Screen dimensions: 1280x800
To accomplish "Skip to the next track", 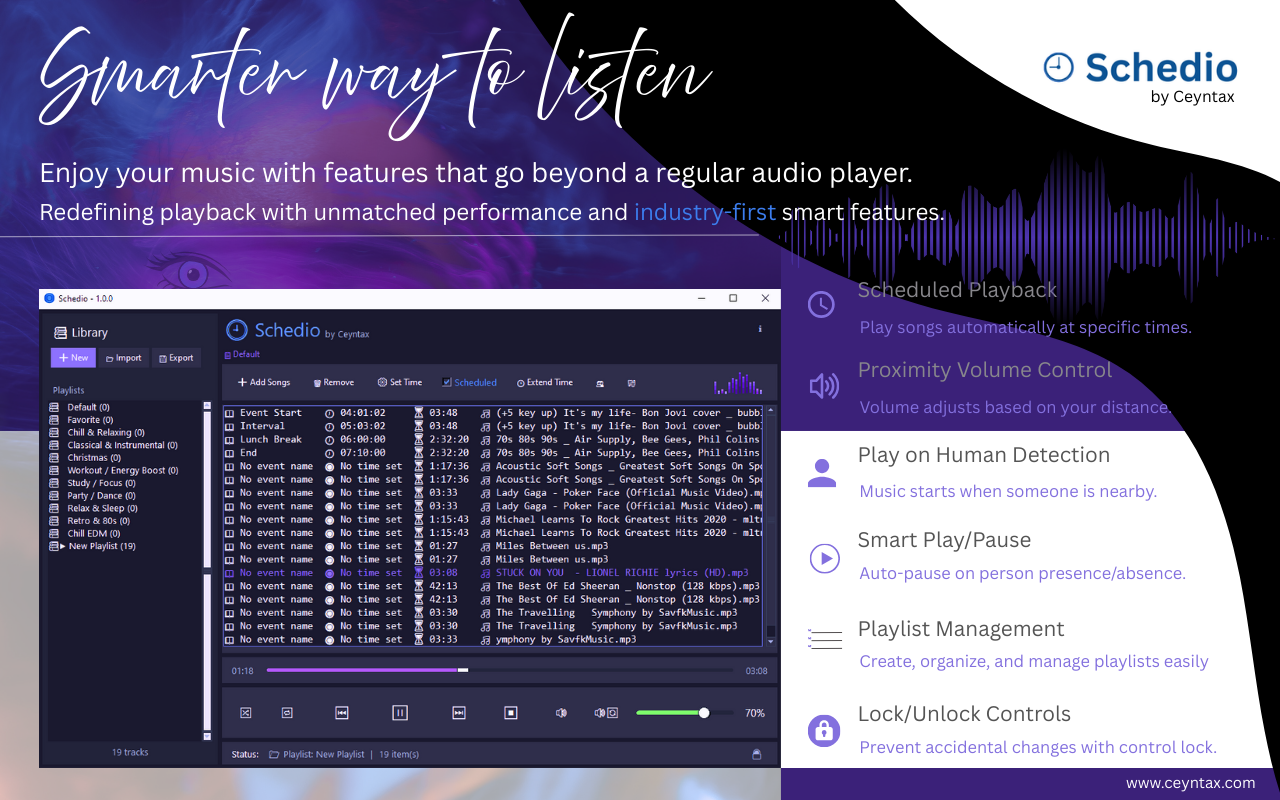I will click(x=459, y=713).
